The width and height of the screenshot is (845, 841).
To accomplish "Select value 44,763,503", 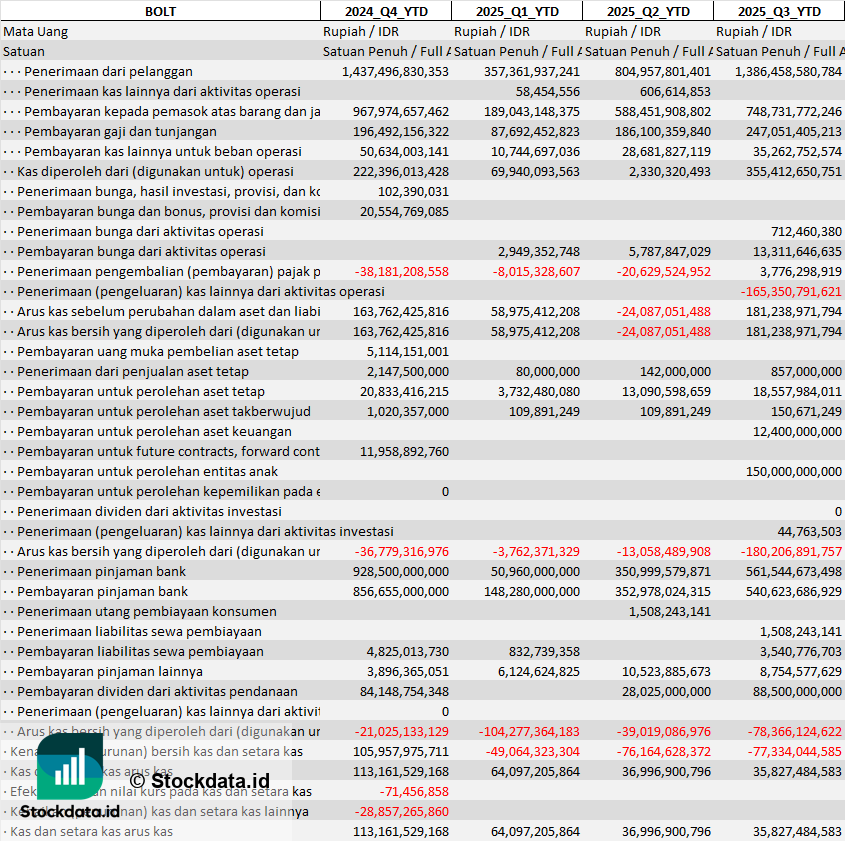I will click(809, 532).
